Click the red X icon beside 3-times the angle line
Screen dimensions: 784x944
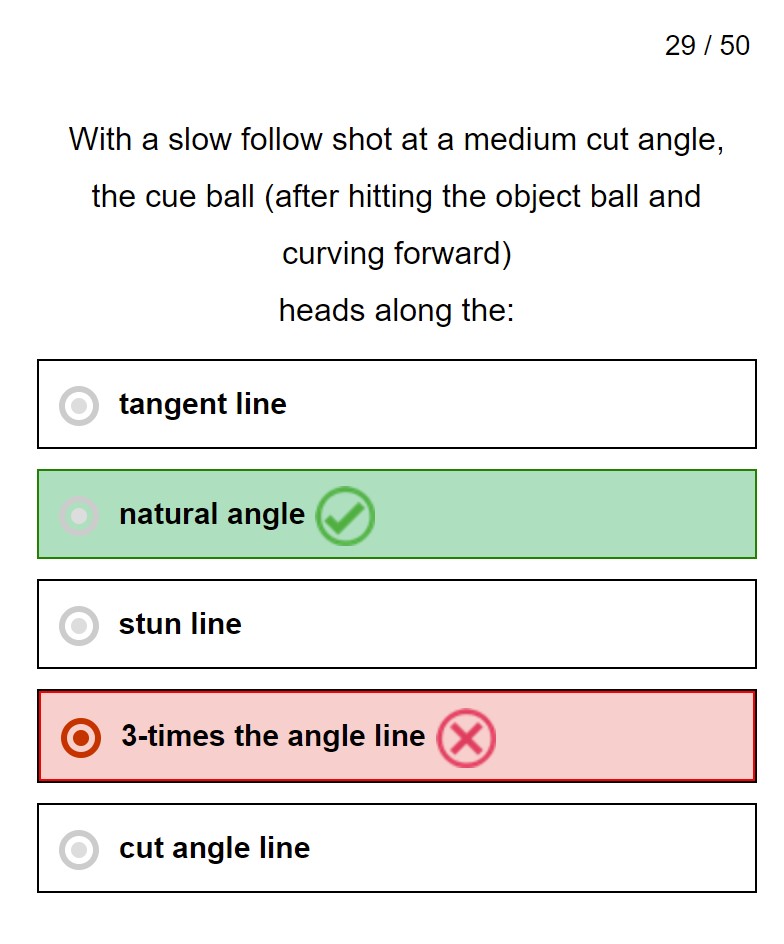(x=466, y=738)
